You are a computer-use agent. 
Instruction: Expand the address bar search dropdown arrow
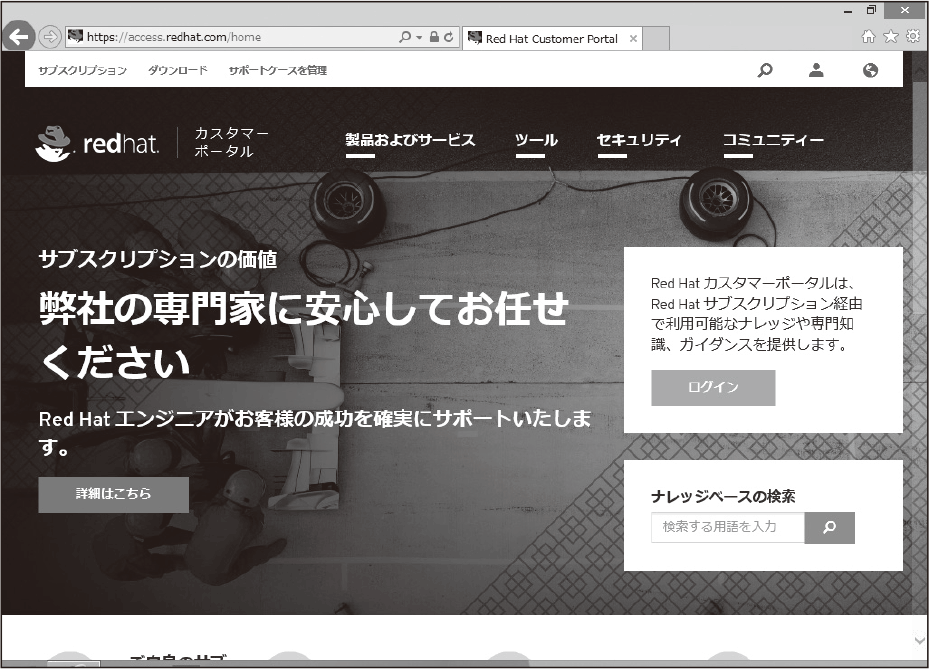419,37
